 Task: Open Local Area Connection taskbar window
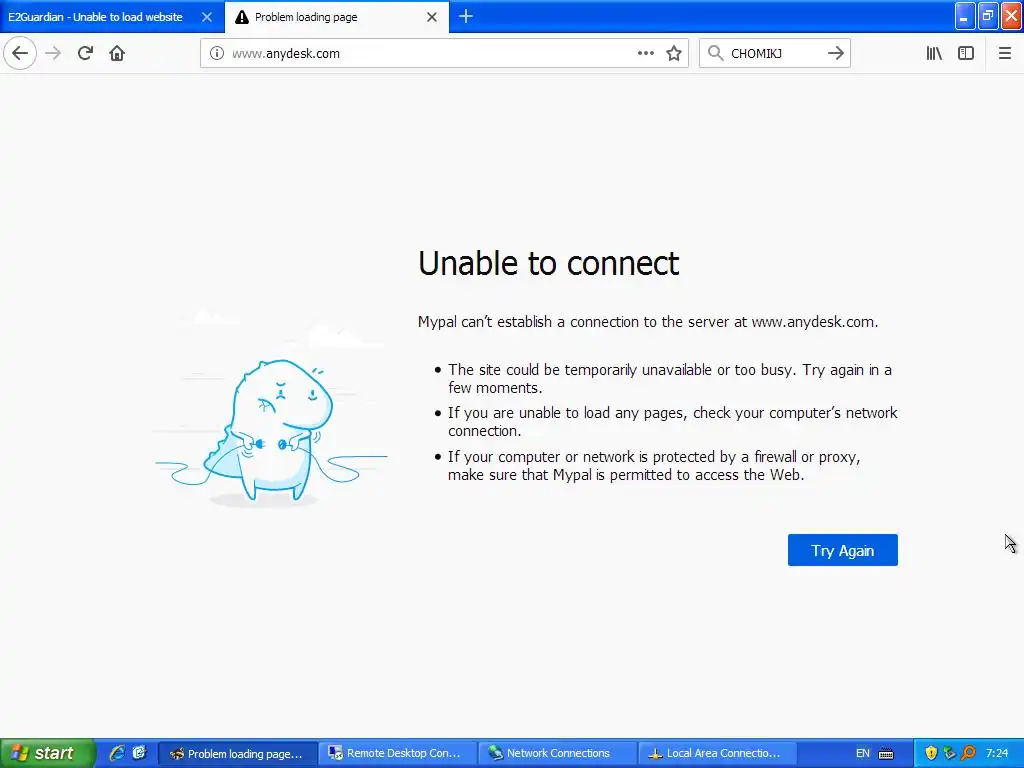coord(717,753)
